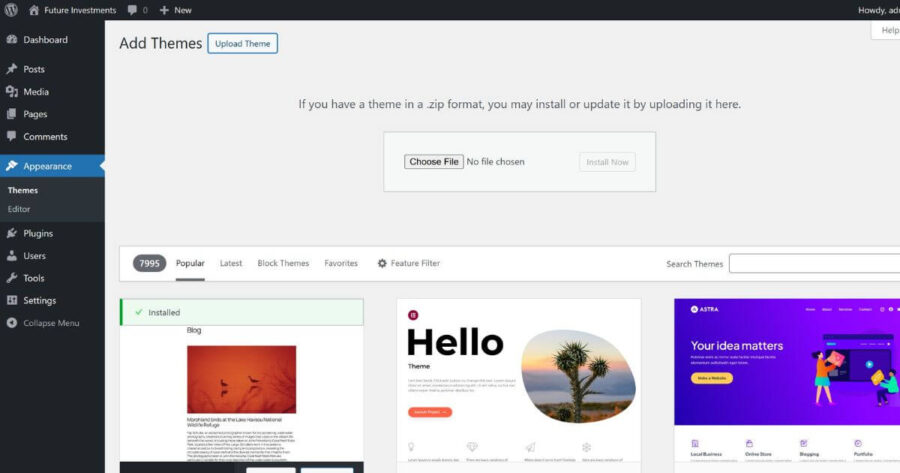Click the Tools wrench icon

point(11,278)
